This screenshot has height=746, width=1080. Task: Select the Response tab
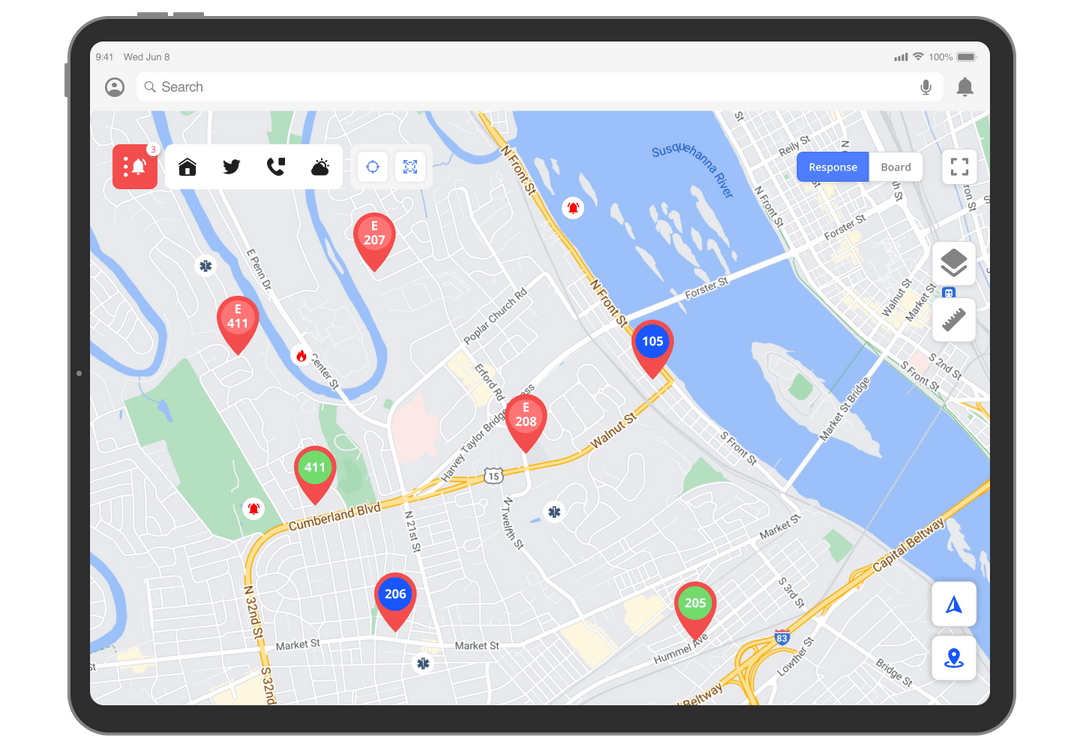click(833, 166)
